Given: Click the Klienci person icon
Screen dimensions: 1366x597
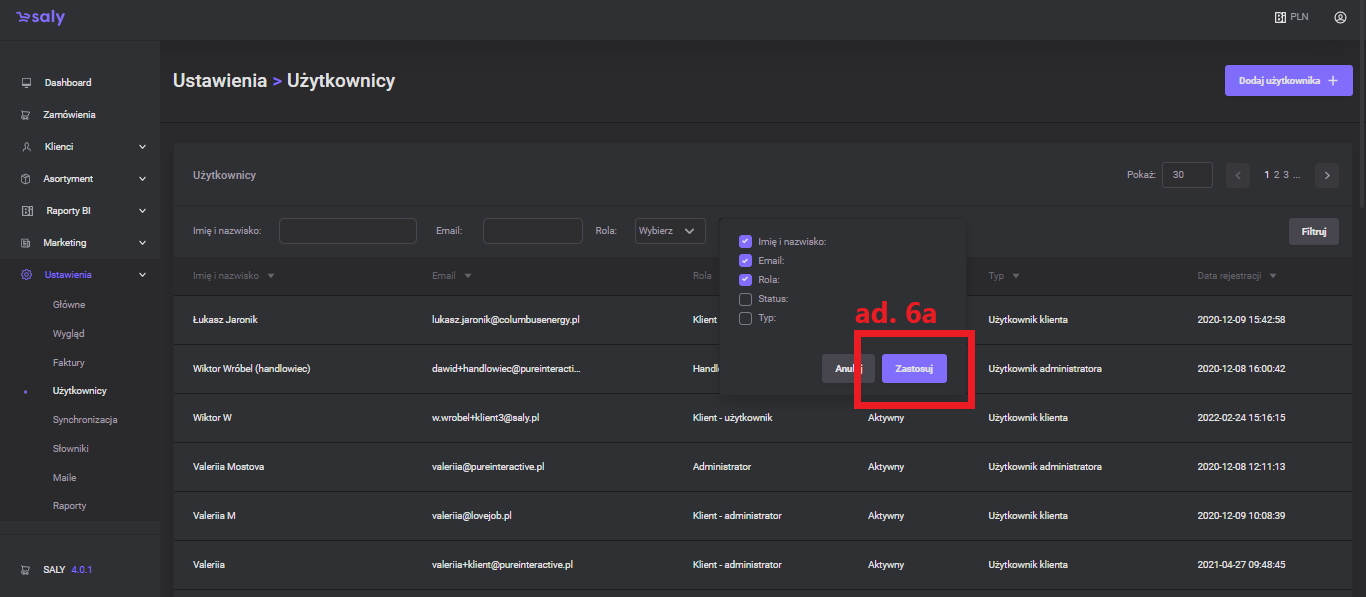Looking at the screenshot, I should 26,147.
